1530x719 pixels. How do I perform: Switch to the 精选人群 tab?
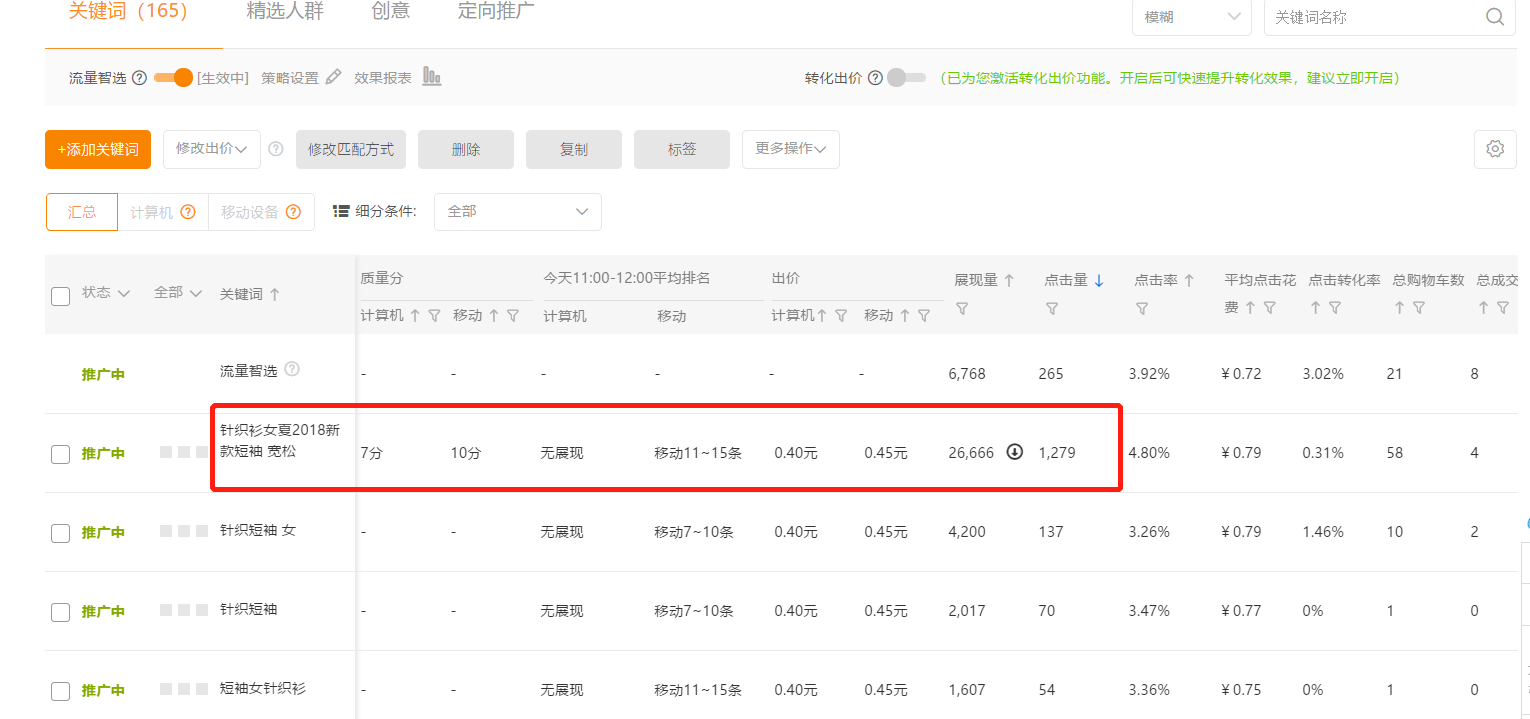(x=285, y=12)
